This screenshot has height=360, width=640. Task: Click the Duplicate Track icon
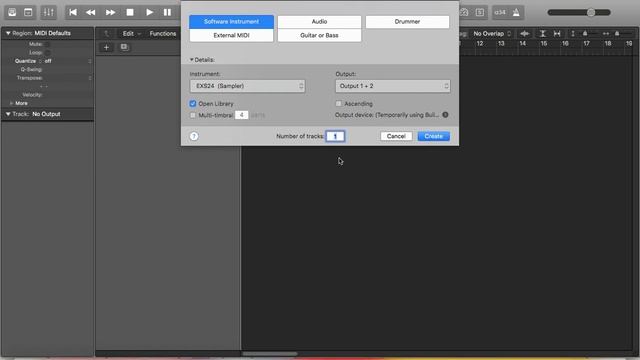tap(124, 47)
